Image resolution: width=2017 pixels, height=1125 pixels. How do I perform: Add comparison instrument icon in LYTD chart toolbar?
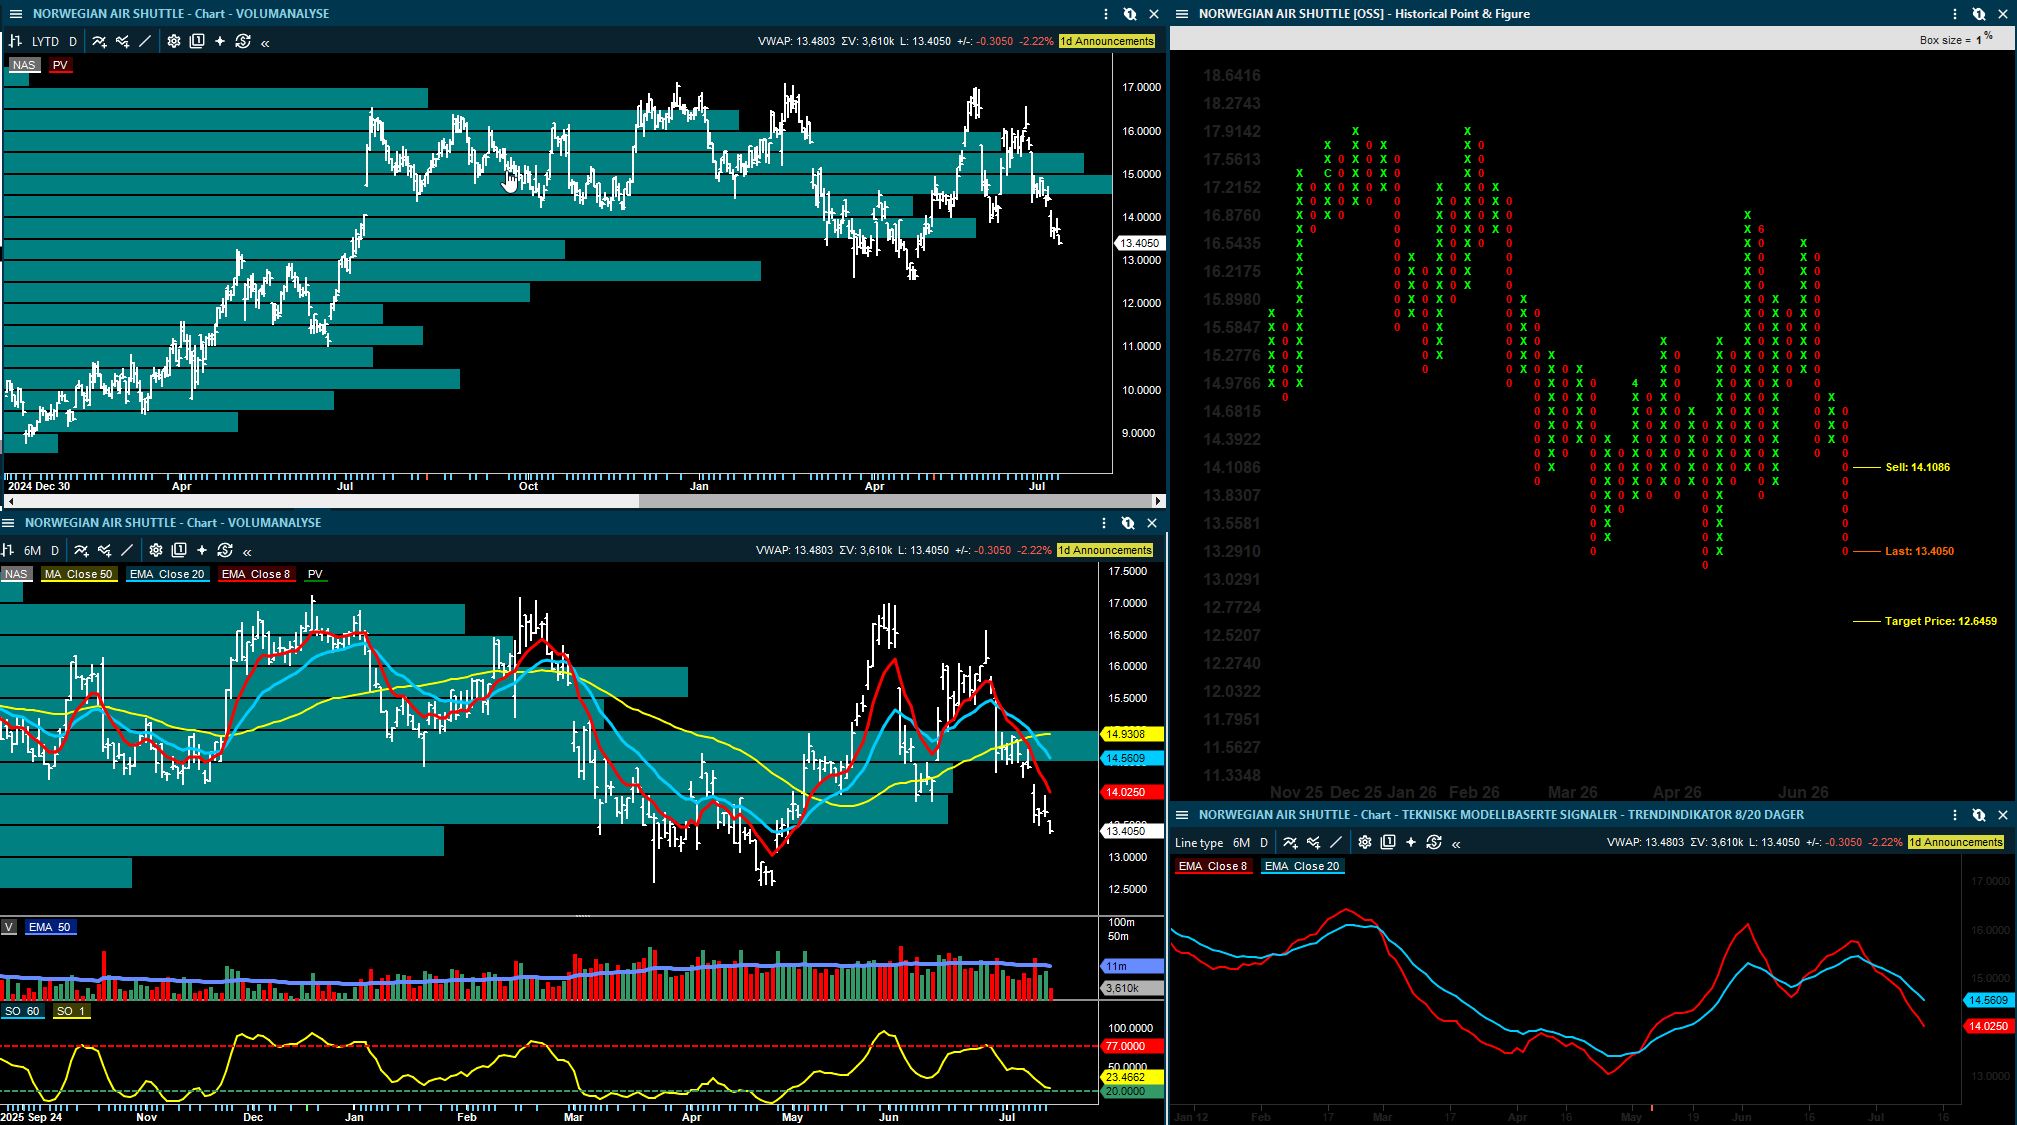(x=122, y=41)
